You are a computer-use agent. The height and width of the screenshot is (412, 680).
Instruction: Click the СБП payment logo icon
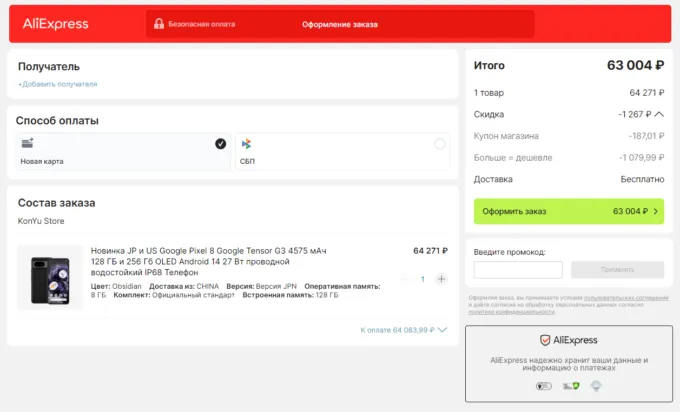[x=246, y=144]
